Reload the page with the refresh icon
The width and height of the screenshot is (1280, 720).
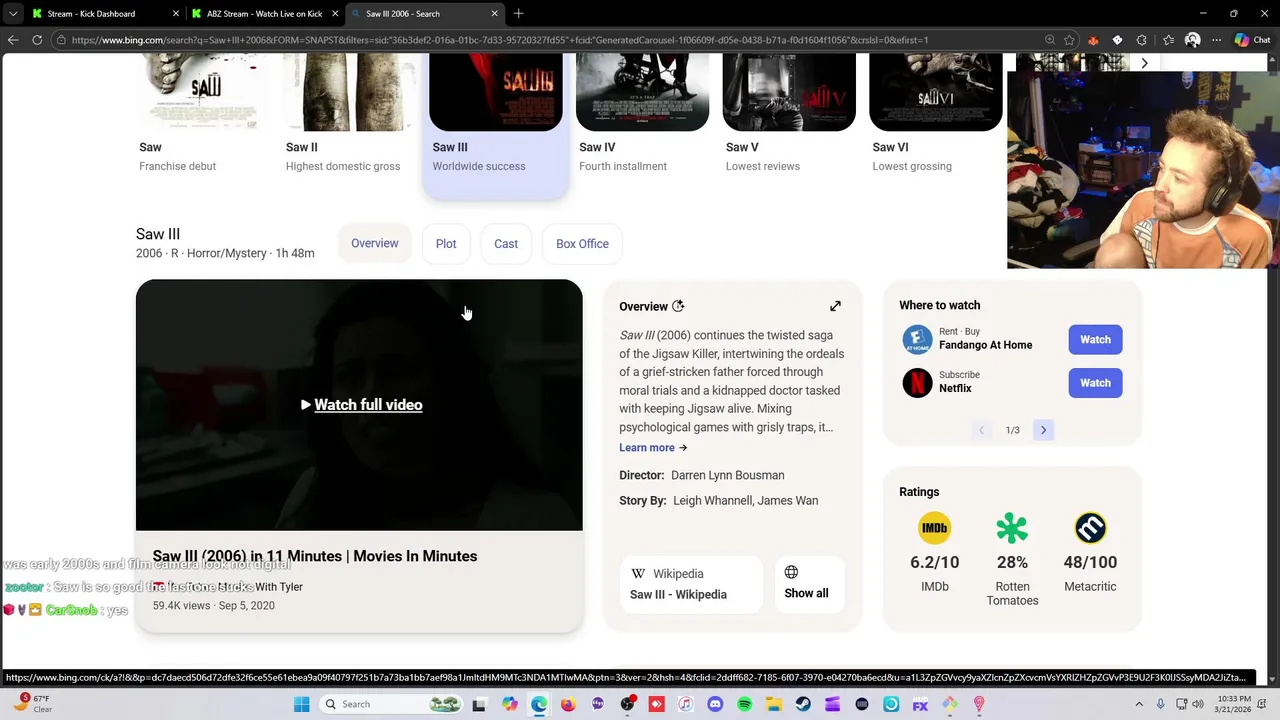[37, 40]
